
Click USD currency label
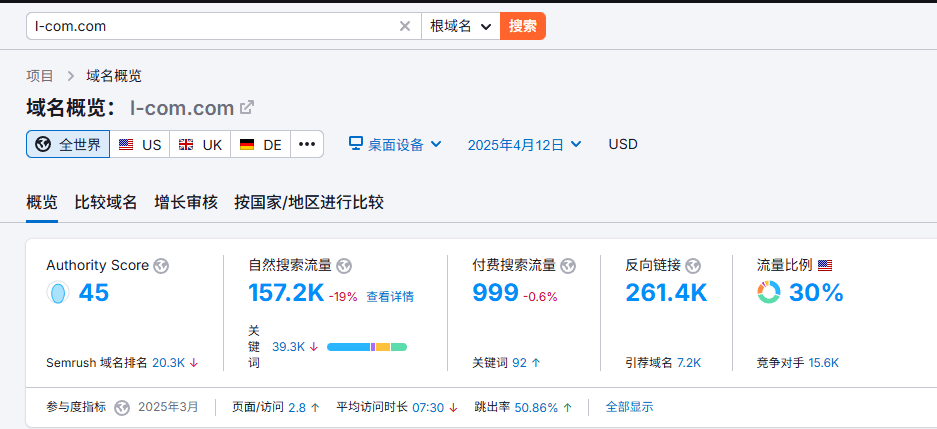click(x=623, y=144)
